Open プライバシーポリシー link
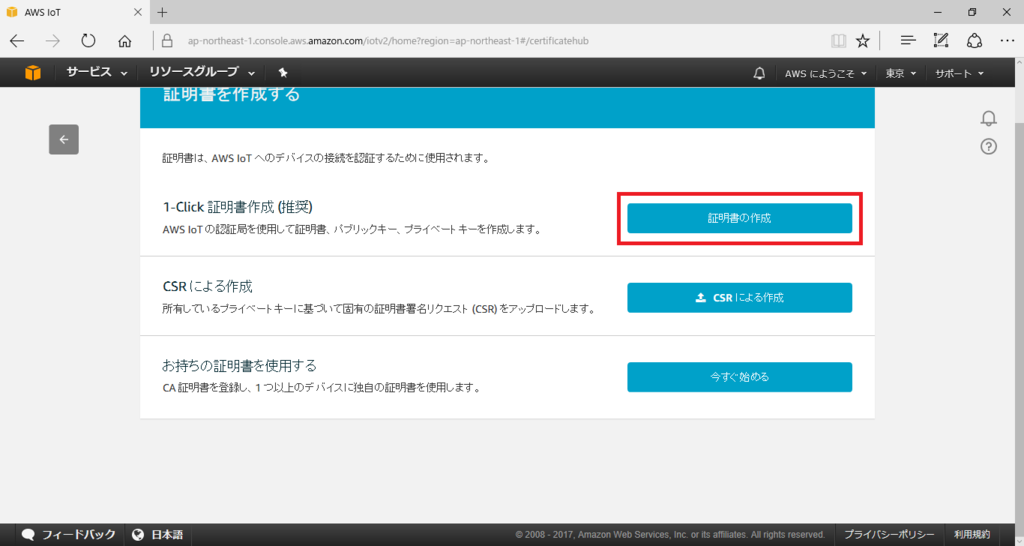The image size is (1024, 546). [x=889, y=534]
